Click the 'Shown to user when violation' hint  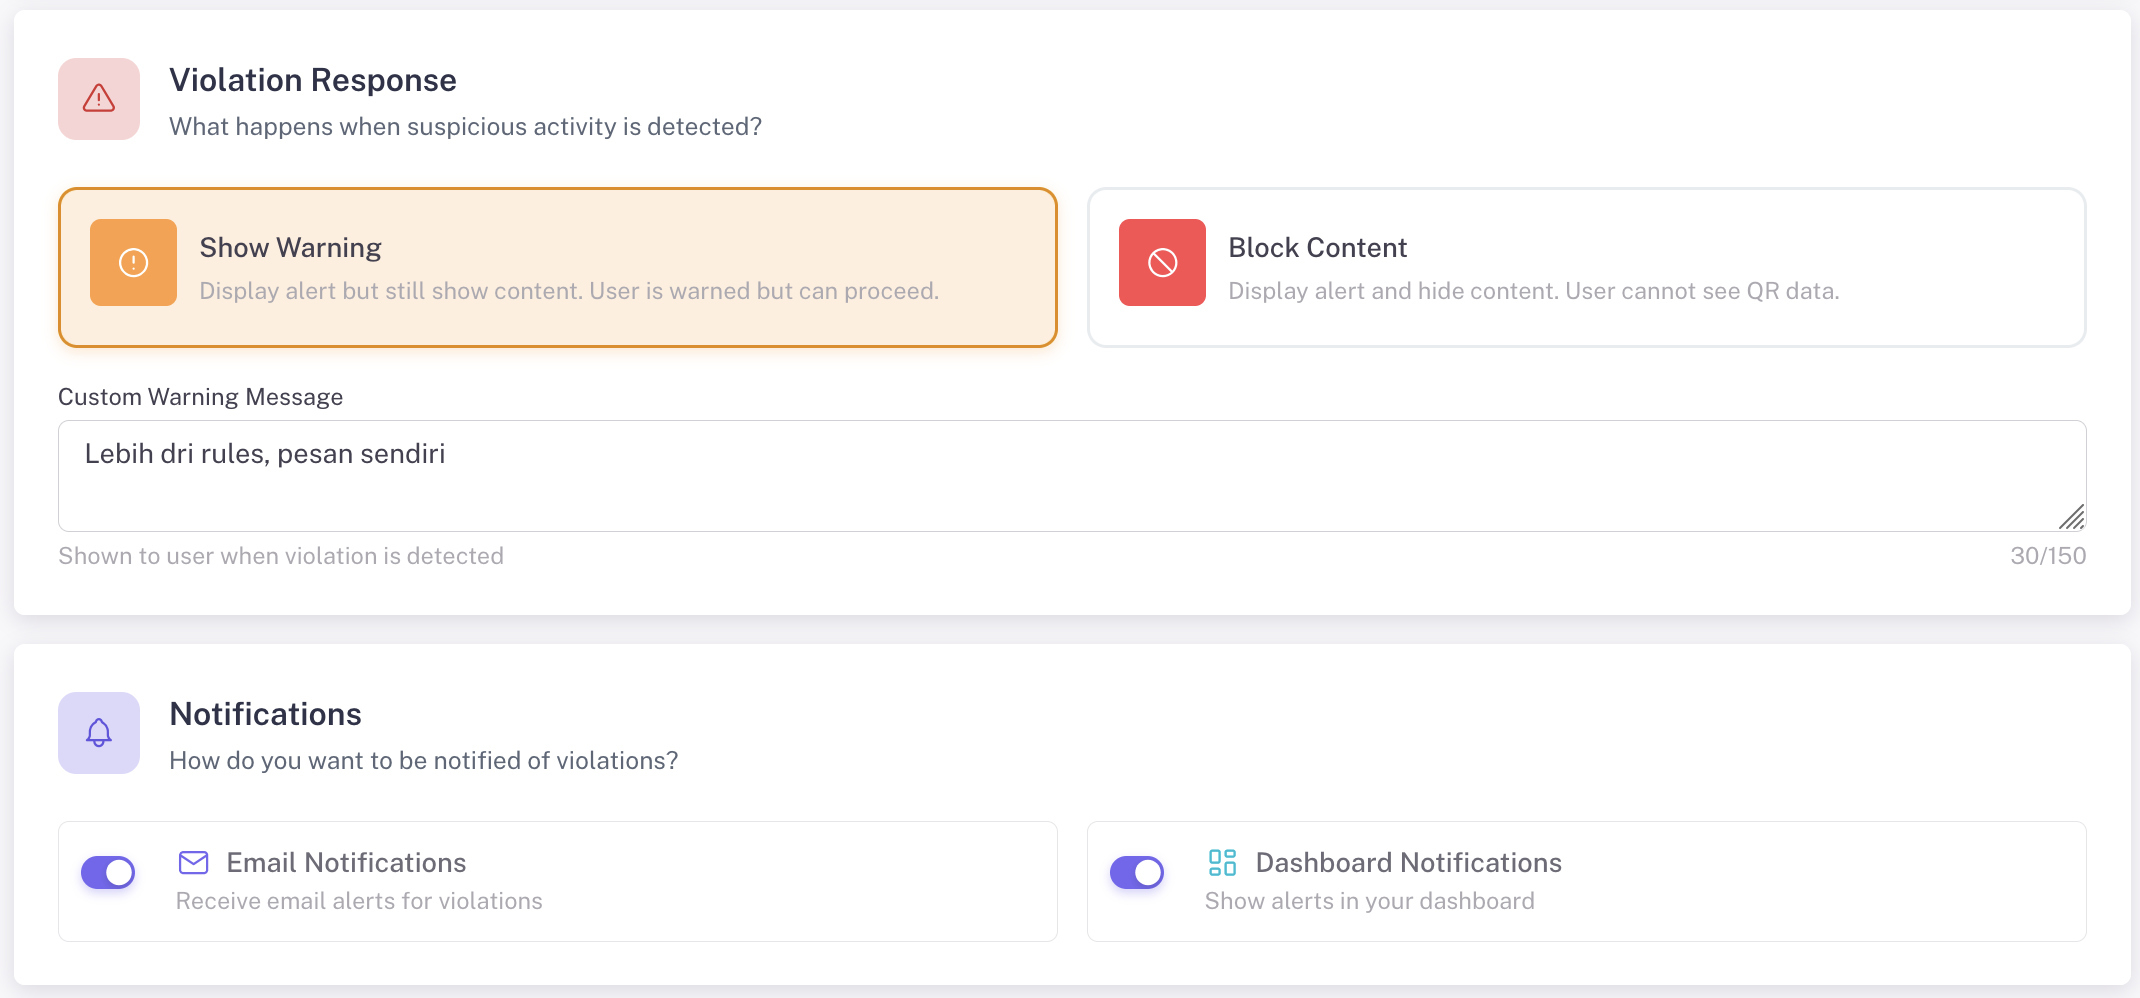(281, 556)
